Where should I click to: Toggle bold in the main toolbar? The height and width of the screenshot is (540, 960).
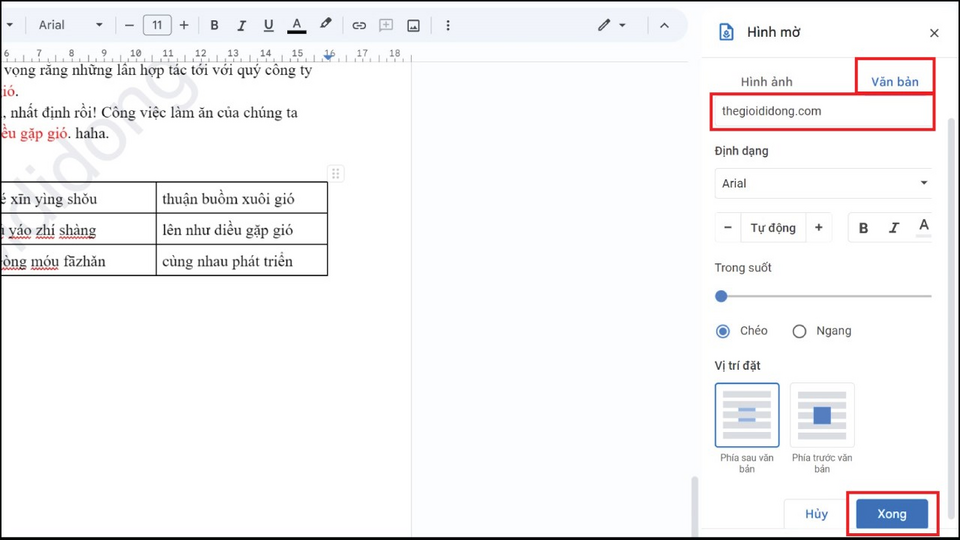pyautogui.click(x=214, y=25)
